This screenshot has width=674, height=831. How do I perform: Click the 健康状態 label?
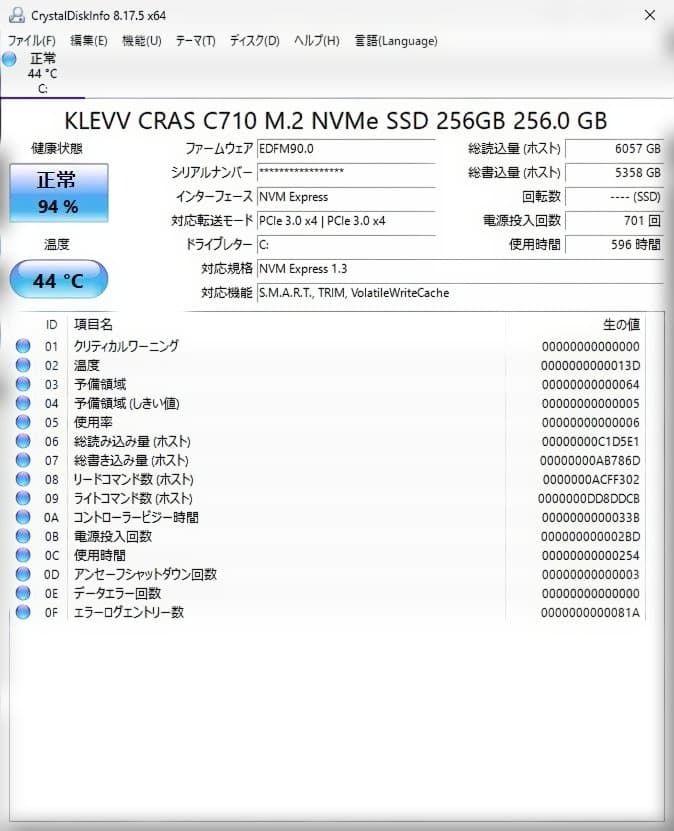pyautogui.click(x=57, y=148)
